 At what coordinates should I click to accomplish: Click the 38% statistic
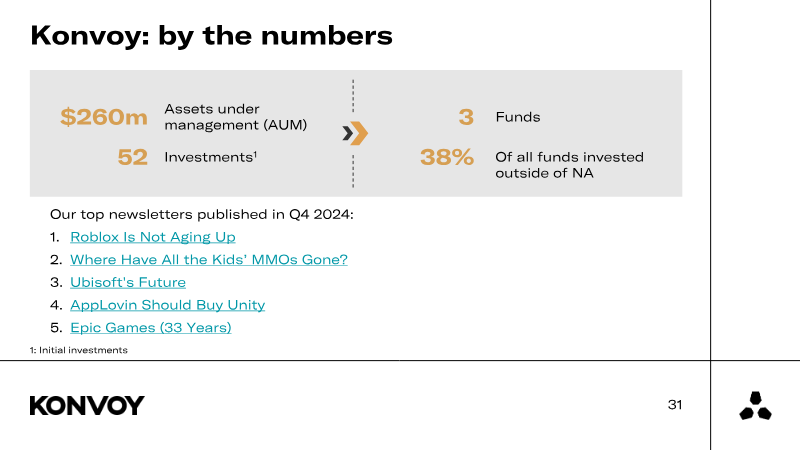pyautogui.click(x=447, y=157)
